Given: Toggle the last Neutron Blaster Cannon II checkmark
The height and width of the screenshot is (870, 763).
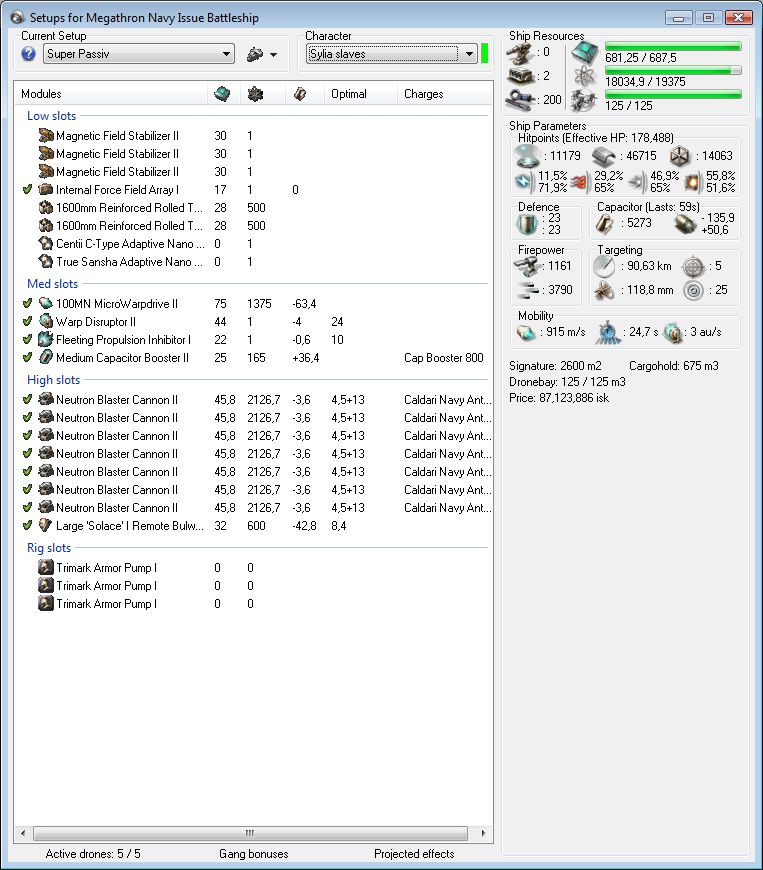Looking at the screenshot, I should click(27, 508).
